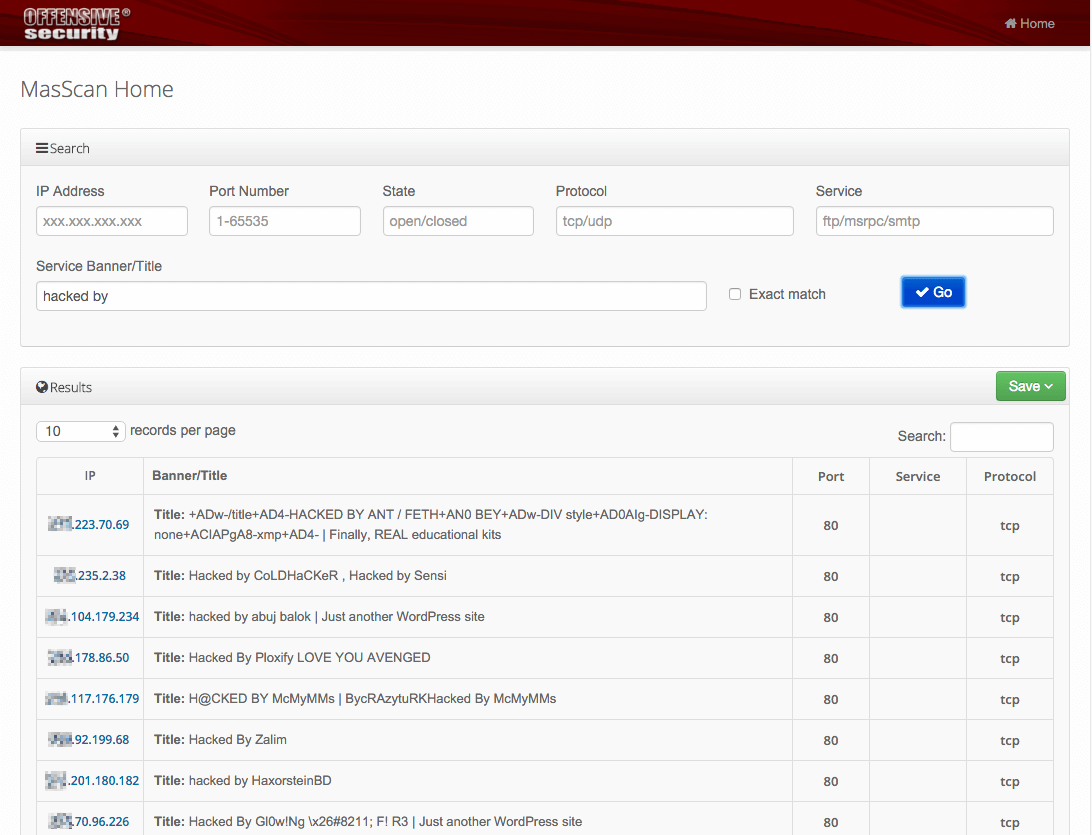Image resolution: width=1092 pixels, height=835 pixels.
Task: Open the records per page dropdown
Action: (80, 431)
